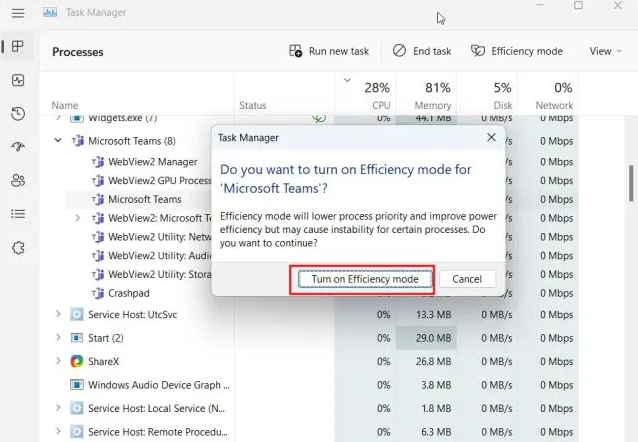Close the Efficiency mode dialog with X
This screenshot has height=442, width=638.
491,138
